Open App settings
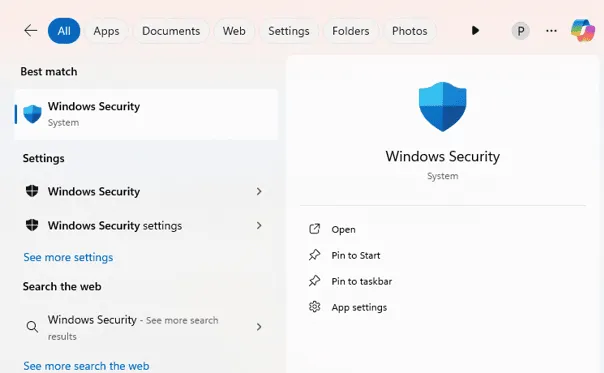Viewport: 604px width, 373px height. tap(359, 307)
